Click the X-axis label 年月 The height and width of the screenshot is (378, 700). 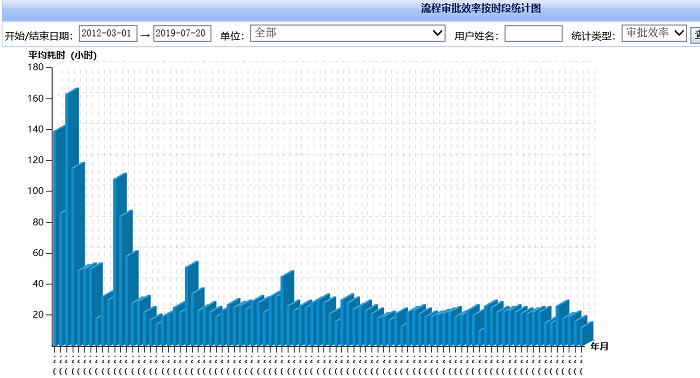coord(599,346)
